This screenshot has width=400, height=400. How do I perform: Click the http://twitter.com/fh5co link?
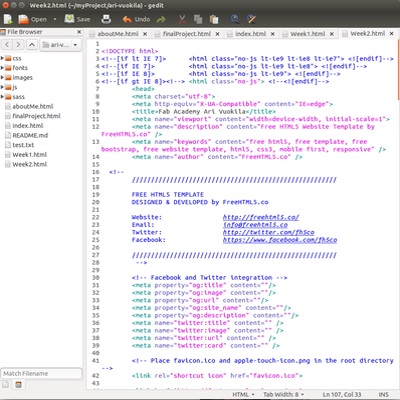[268, 232]
